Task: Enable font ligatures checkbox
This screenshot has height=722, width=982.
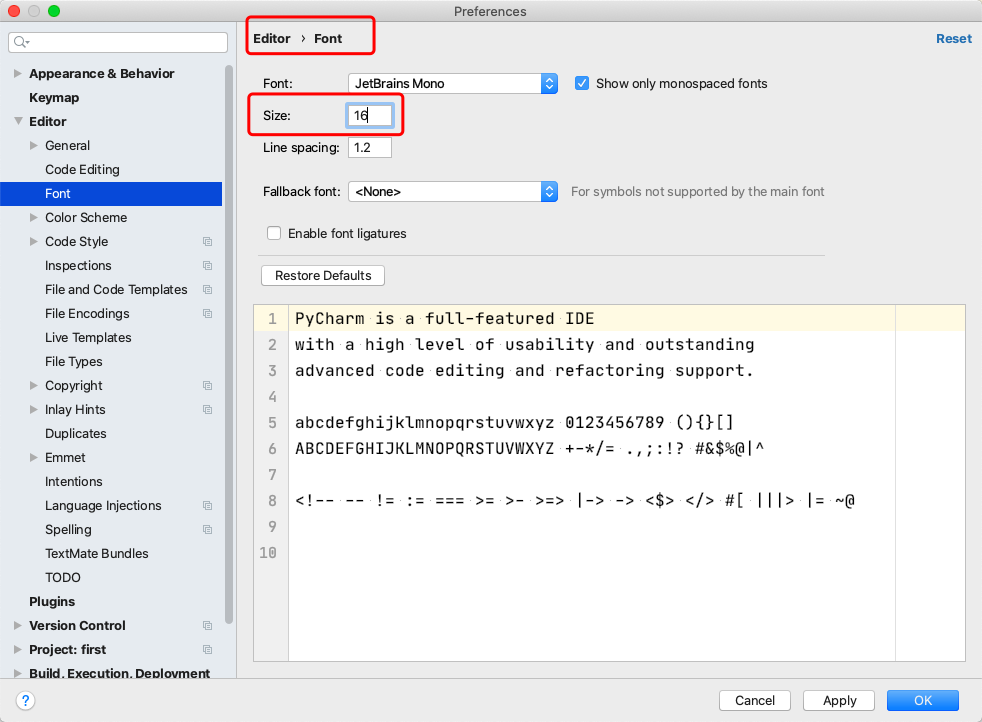Action: click(274, 233)
